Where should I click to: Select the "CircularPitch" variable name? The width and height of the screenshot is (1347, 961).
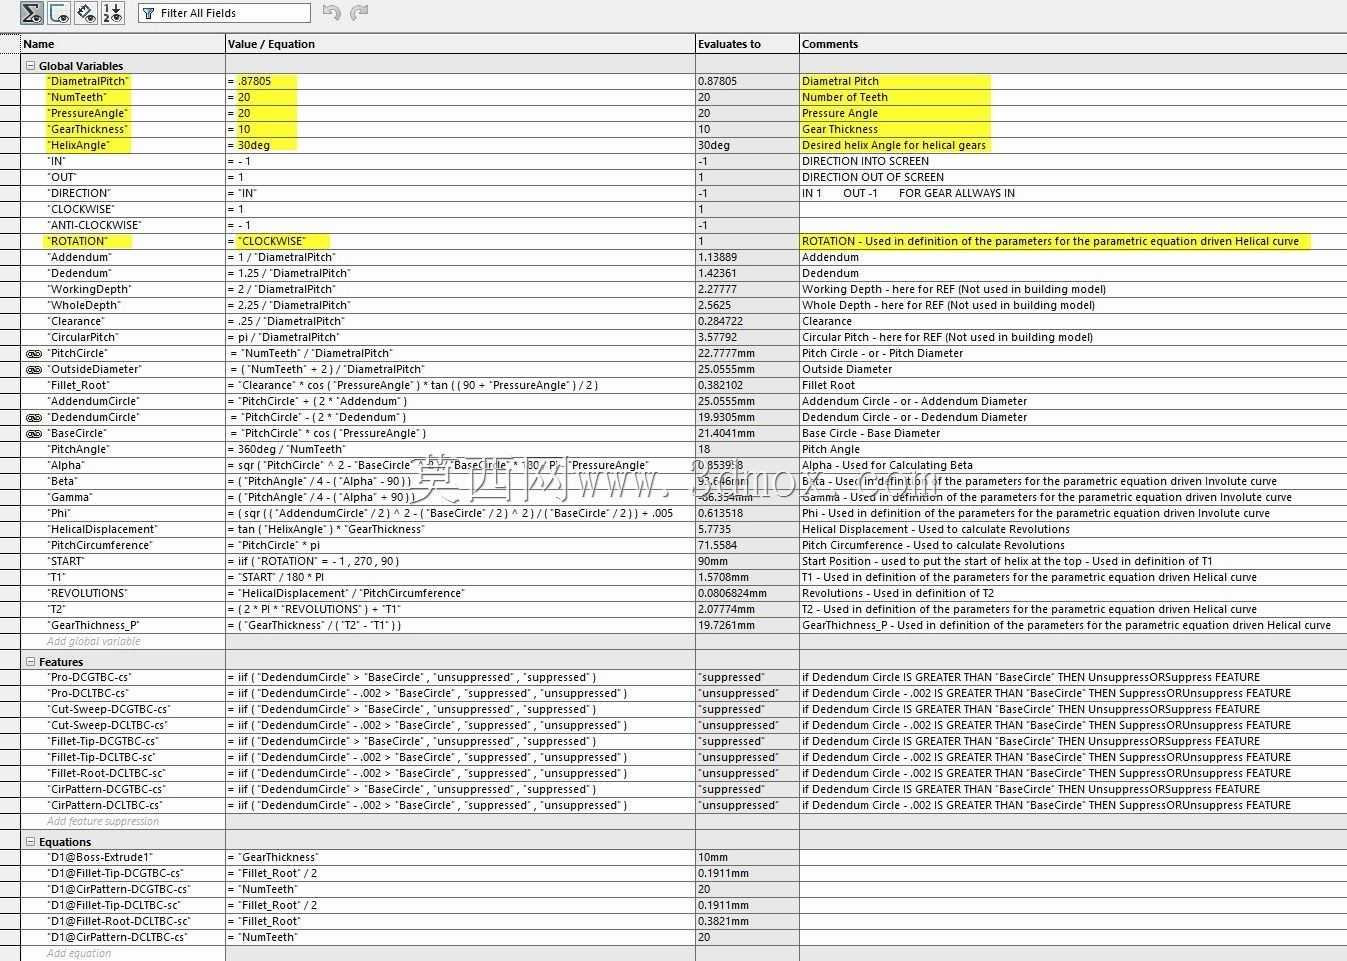(x=85, y=338)
